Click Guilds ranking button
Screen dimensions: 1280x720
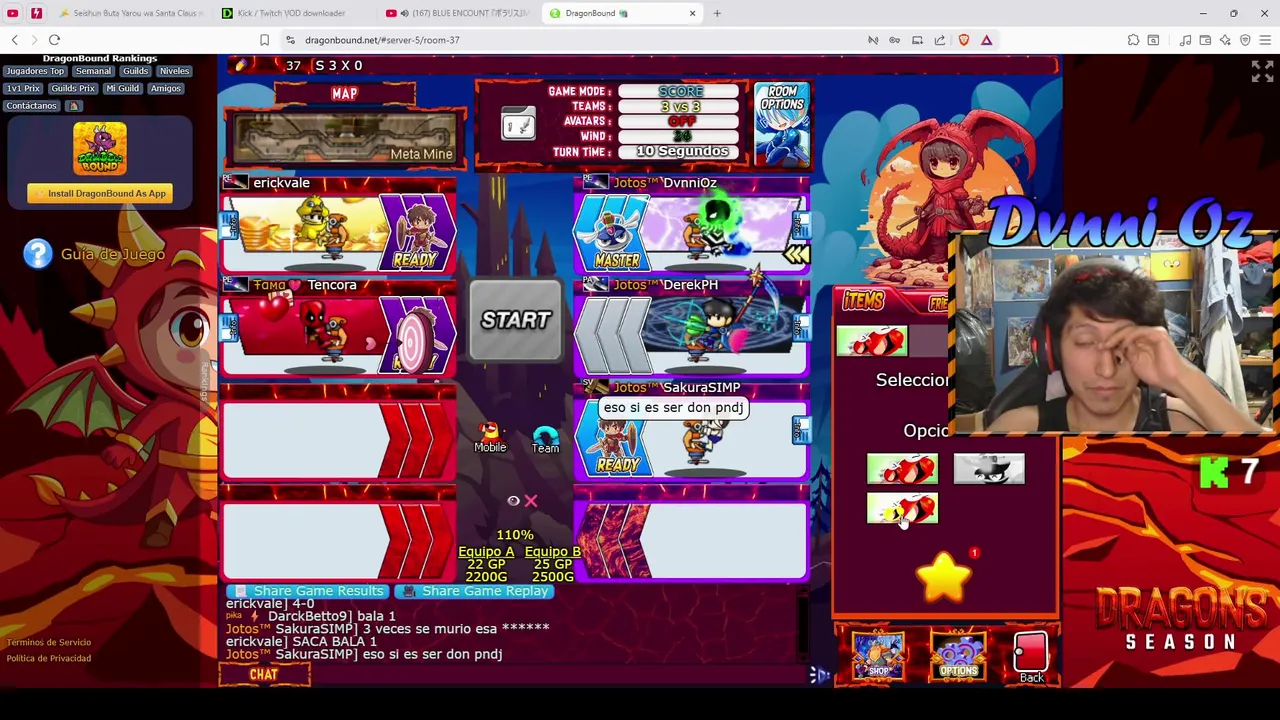point(135,71)
